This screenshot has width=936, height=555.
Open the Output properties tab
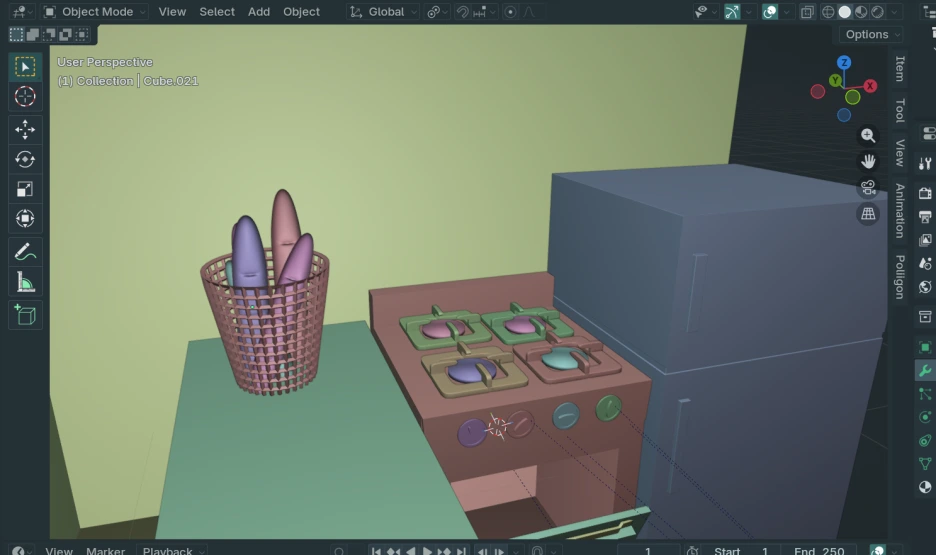(925, 217)
